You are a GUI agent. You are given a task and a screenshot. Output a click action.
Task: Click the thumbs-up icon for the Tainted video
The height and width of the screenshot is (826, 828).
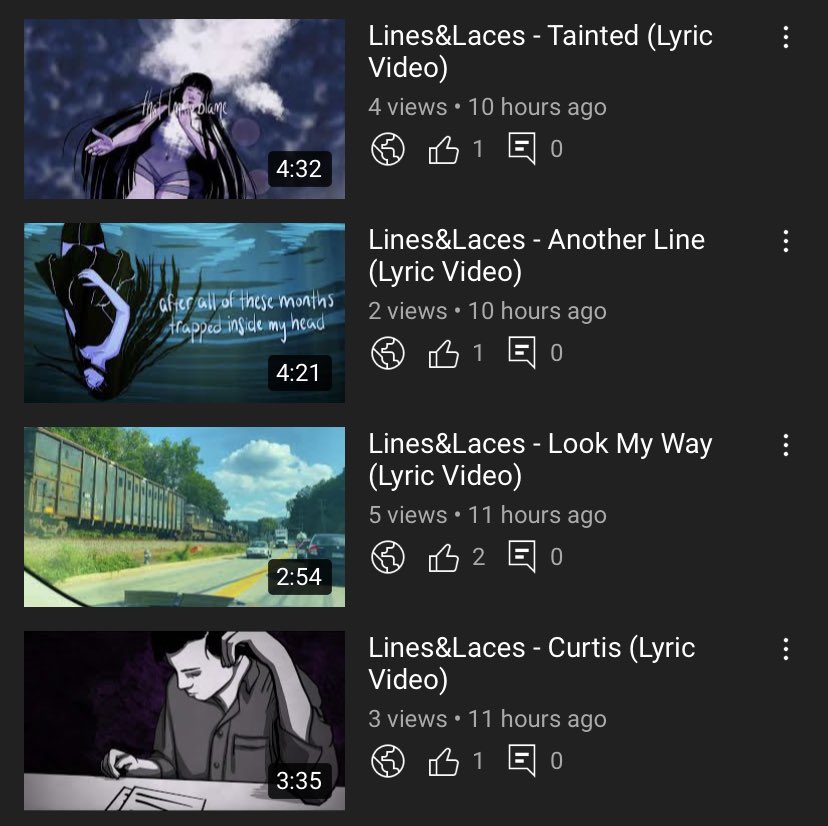[443, 149]
